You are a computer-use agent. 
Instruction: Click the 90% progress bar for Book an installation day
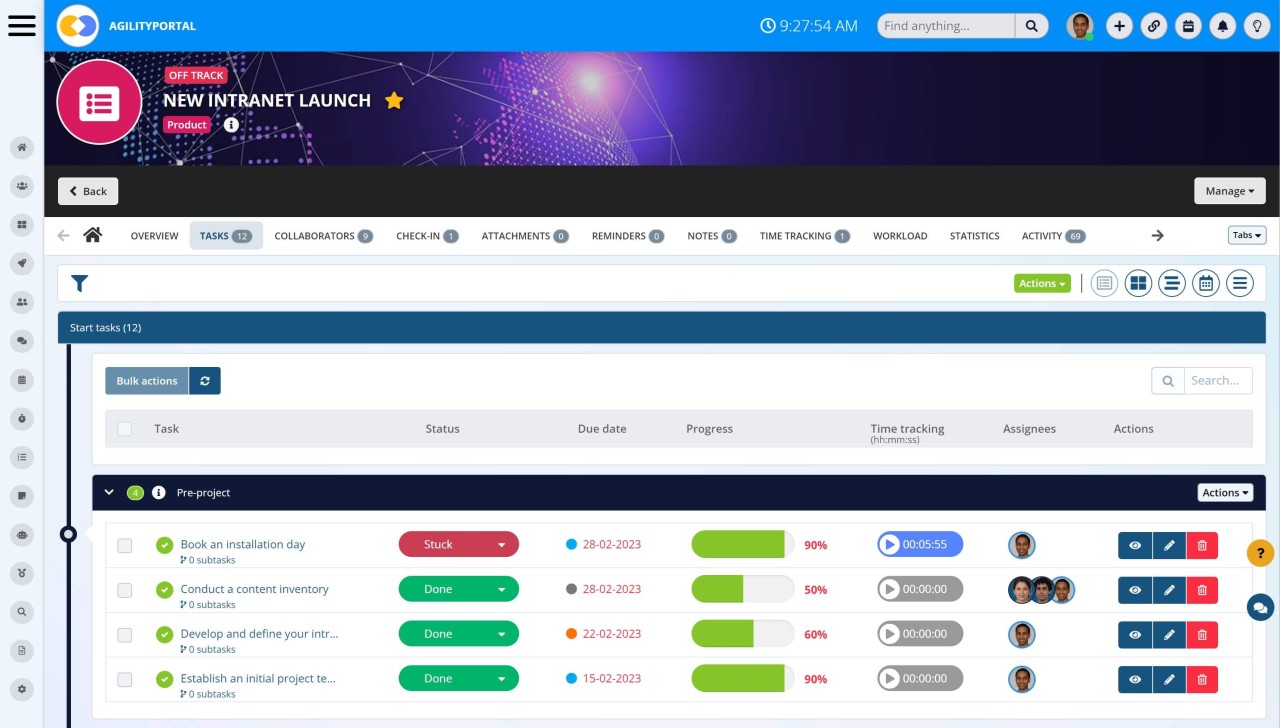741,544
